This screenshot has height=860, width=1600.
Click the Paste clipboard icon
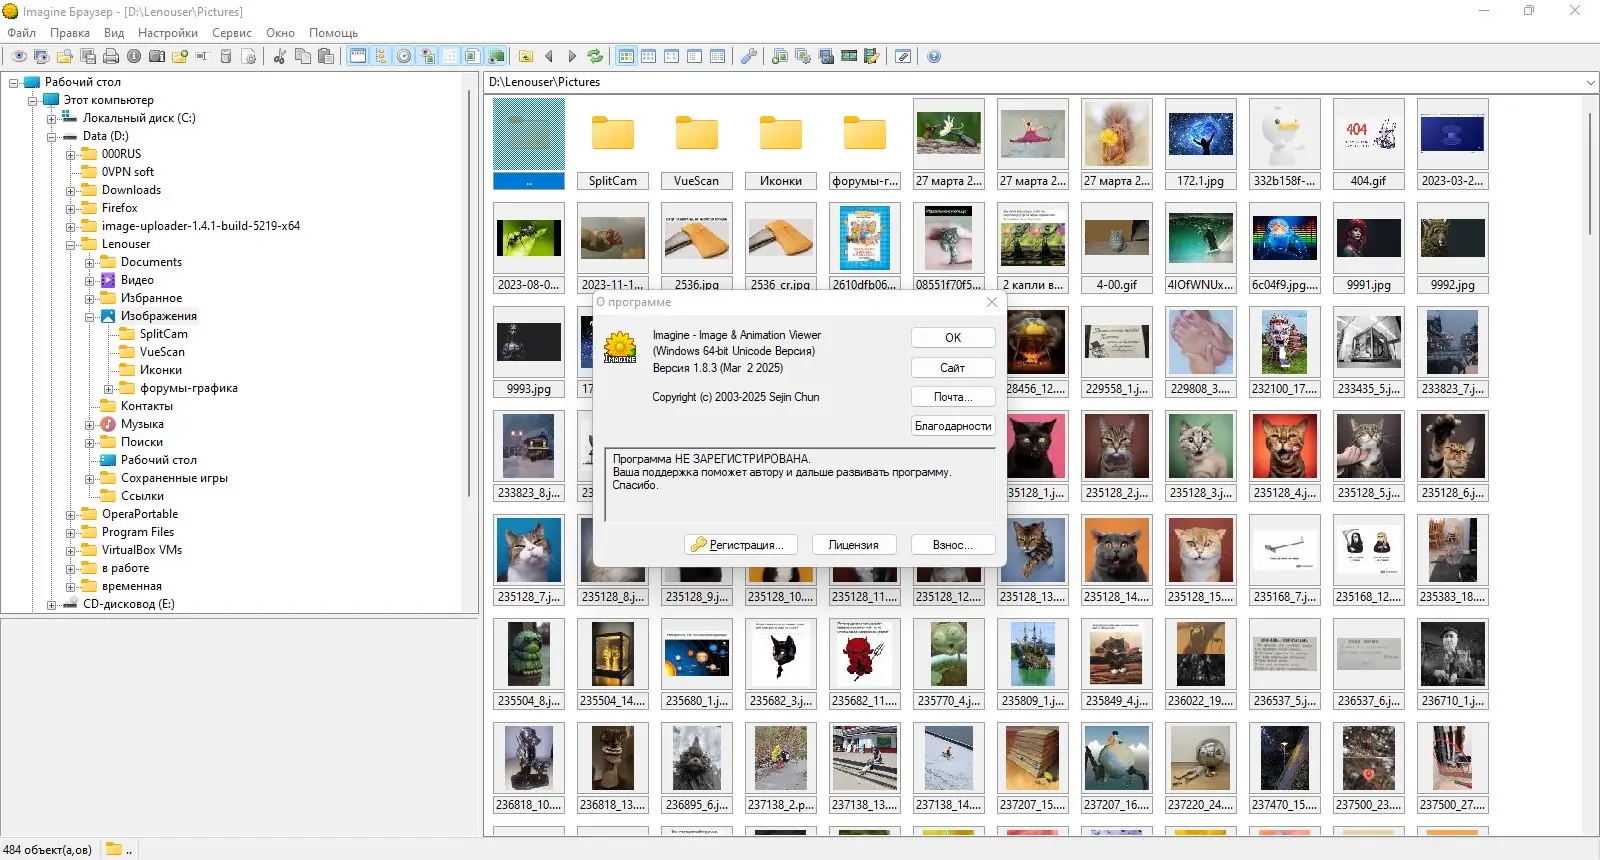click(x=326, y=57)
